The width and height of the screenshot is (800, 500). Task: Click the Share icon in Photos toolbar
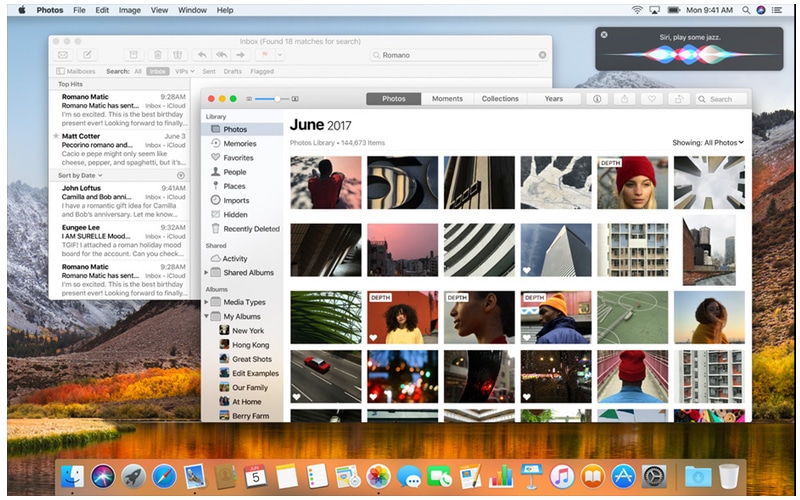tap(625, 99)
